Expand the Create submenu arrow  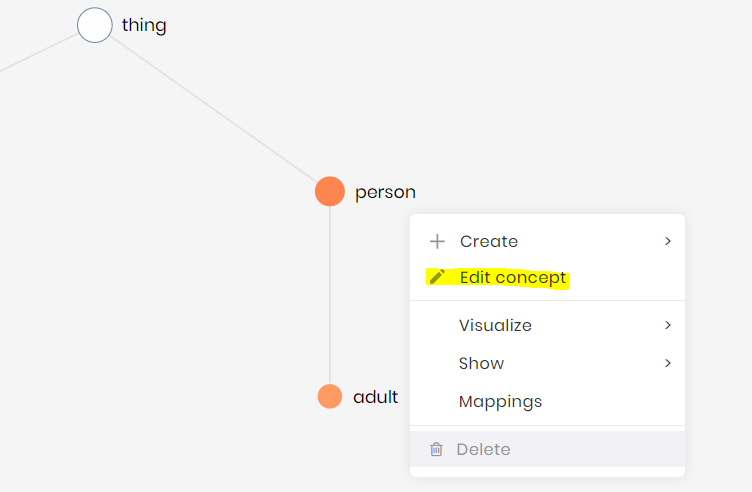668,241
